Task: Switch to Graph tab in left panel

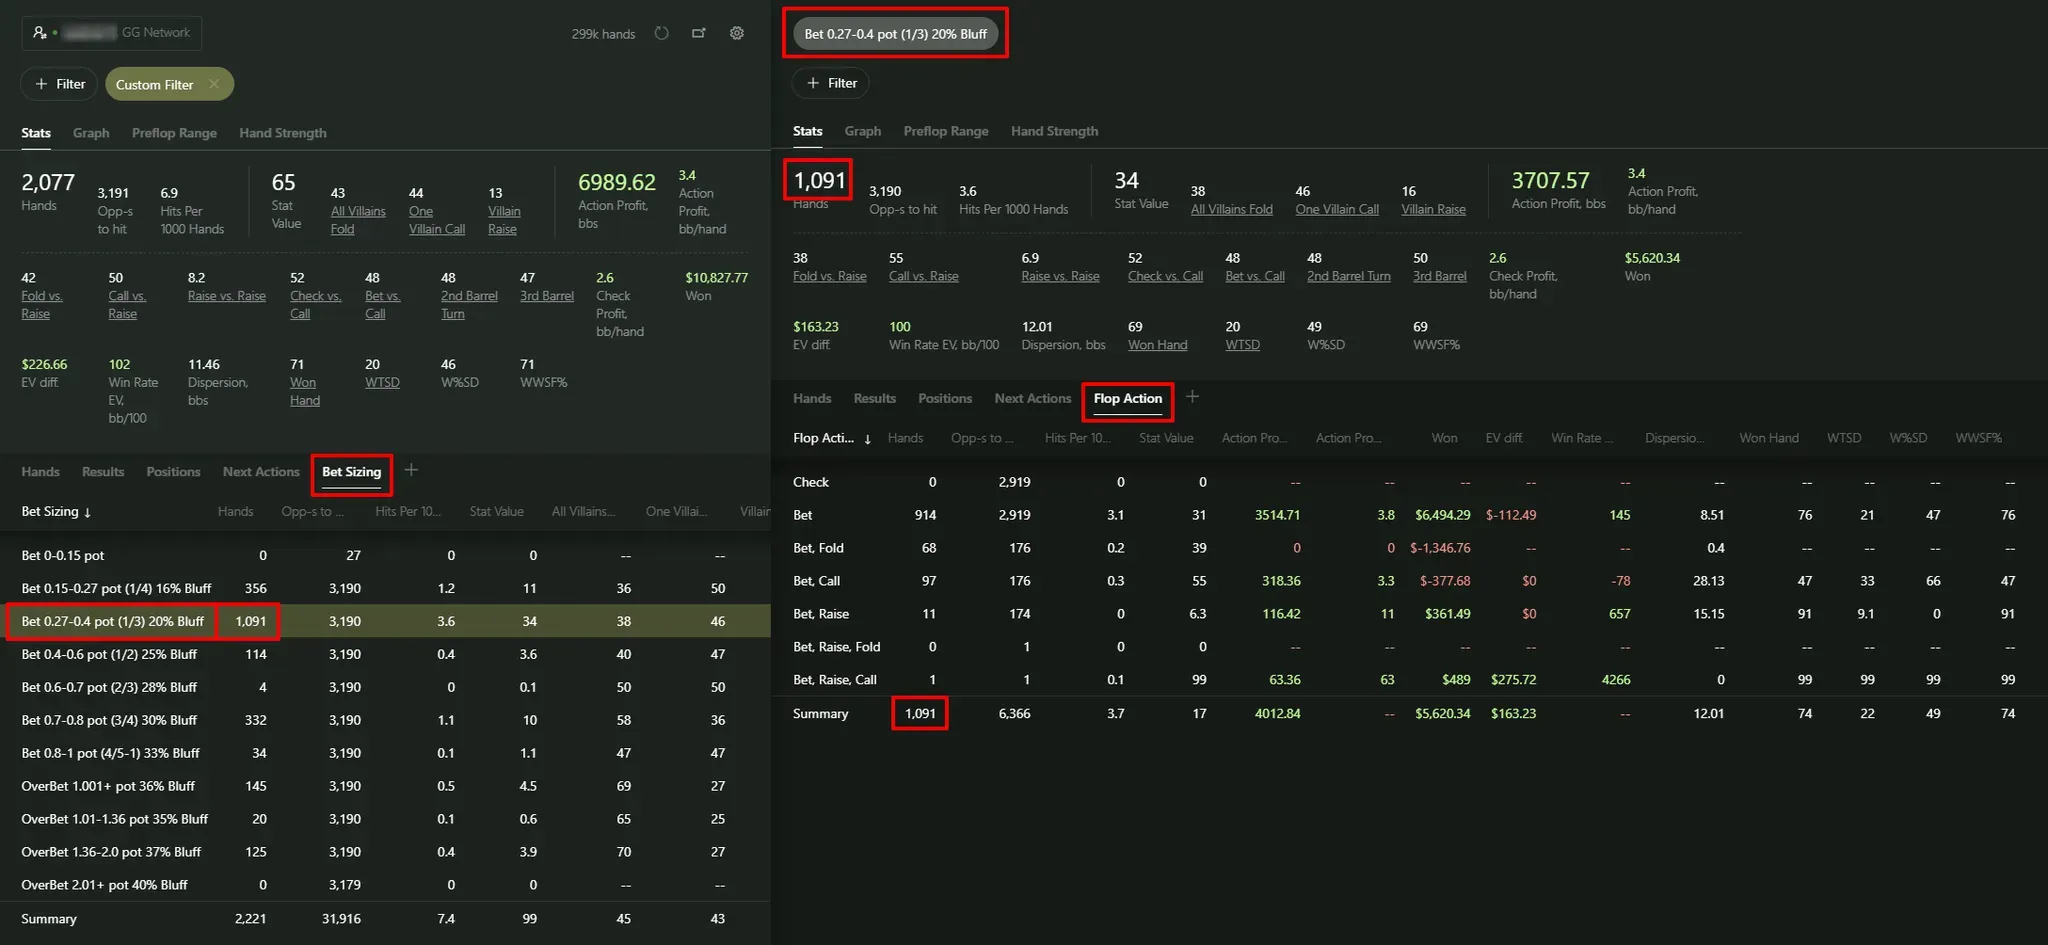Action: pyautogui.click(x=91, y=133)
